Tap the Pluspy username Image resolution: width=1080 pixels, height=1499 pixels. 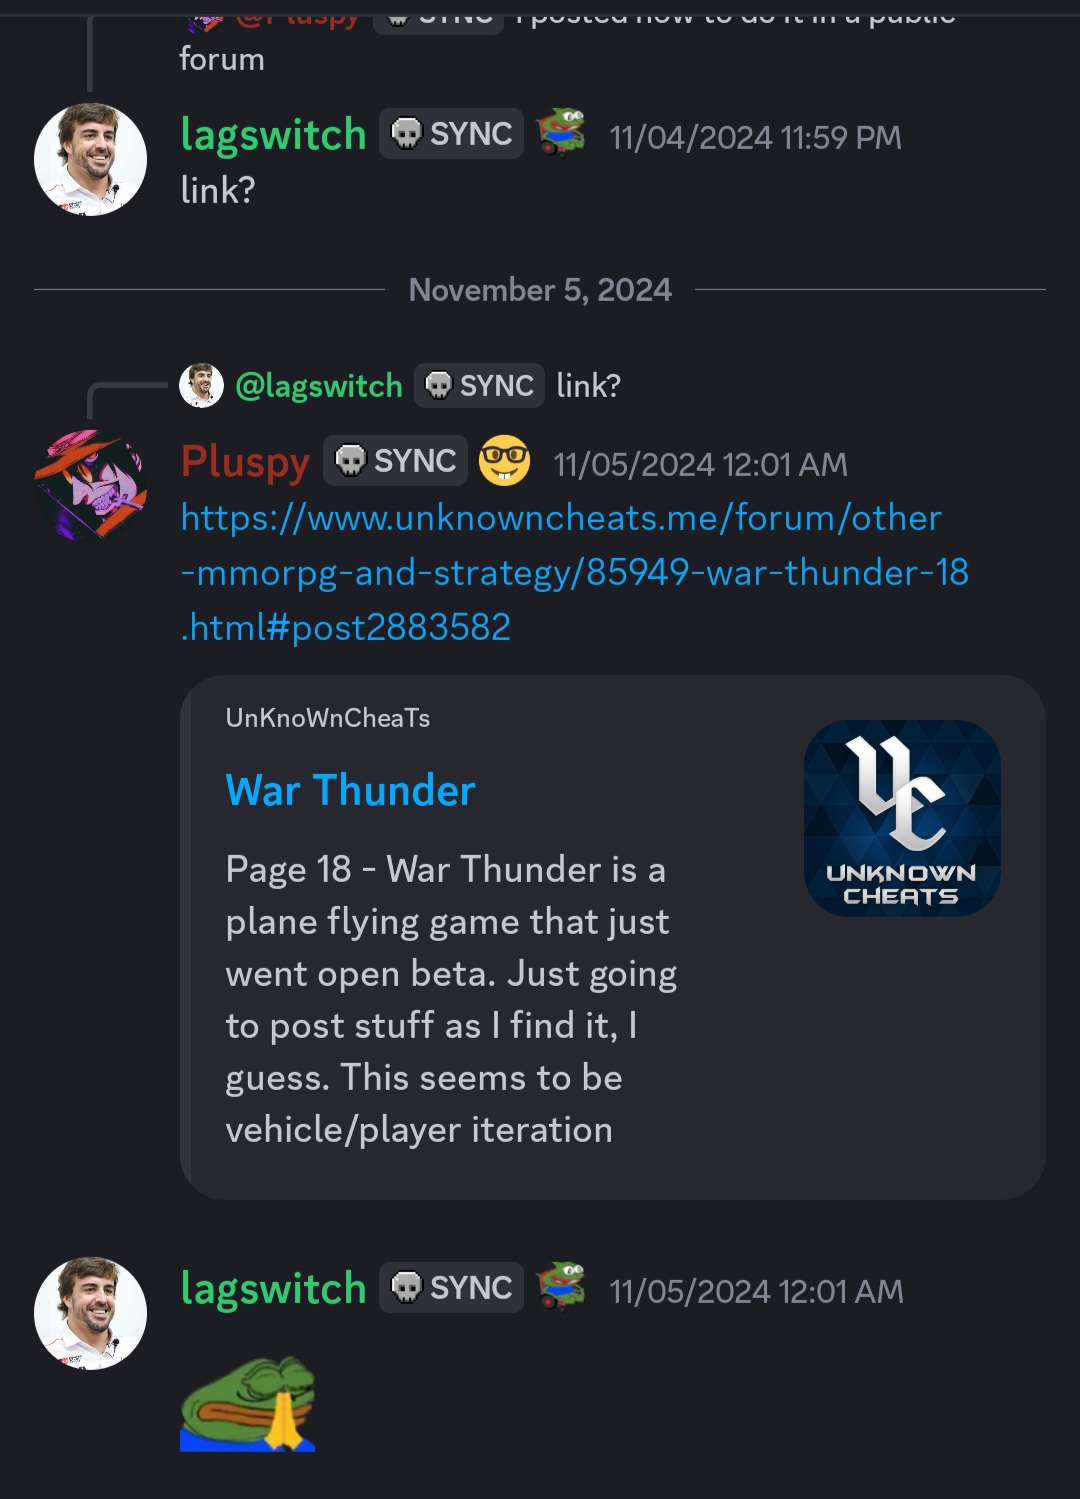coord(245,462)
